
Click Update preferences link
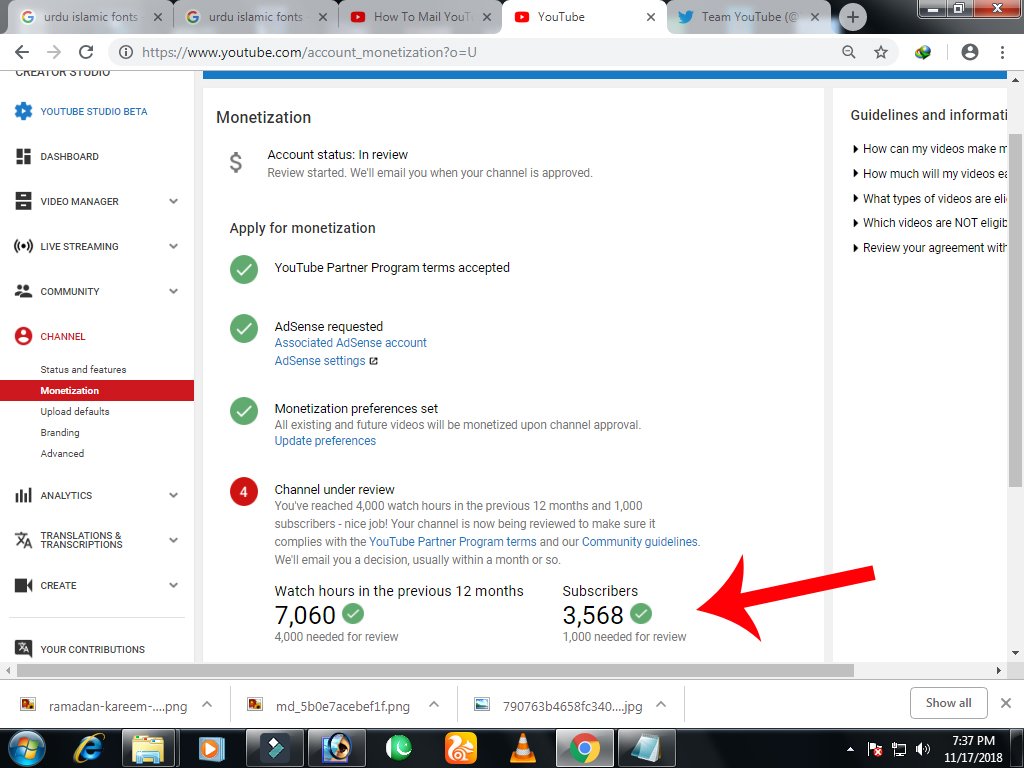[325, 441]
